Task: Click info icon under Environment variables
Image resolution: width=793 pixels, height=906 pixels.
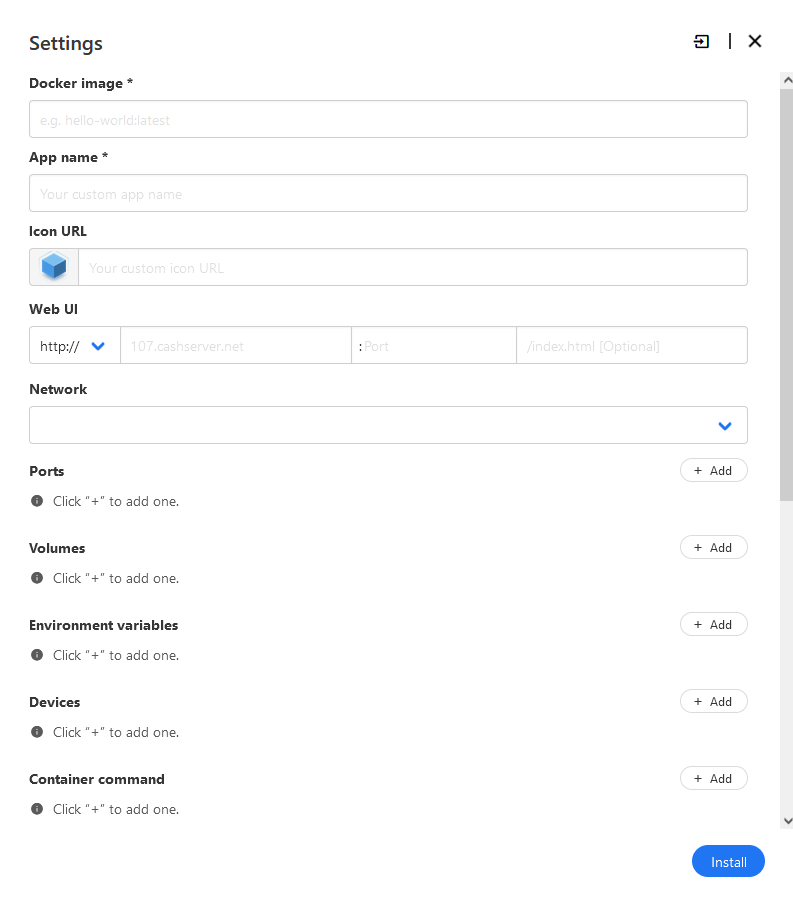Action: click(37, 655)
